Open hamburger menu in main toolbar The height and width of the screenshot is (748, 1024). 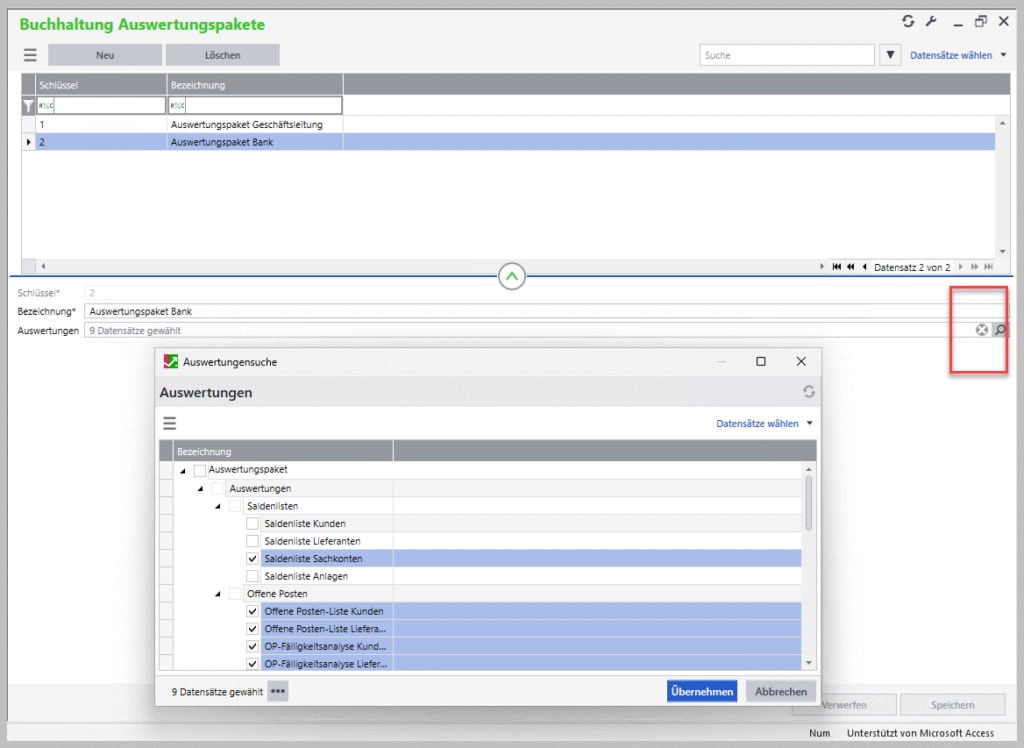[30, 55]
